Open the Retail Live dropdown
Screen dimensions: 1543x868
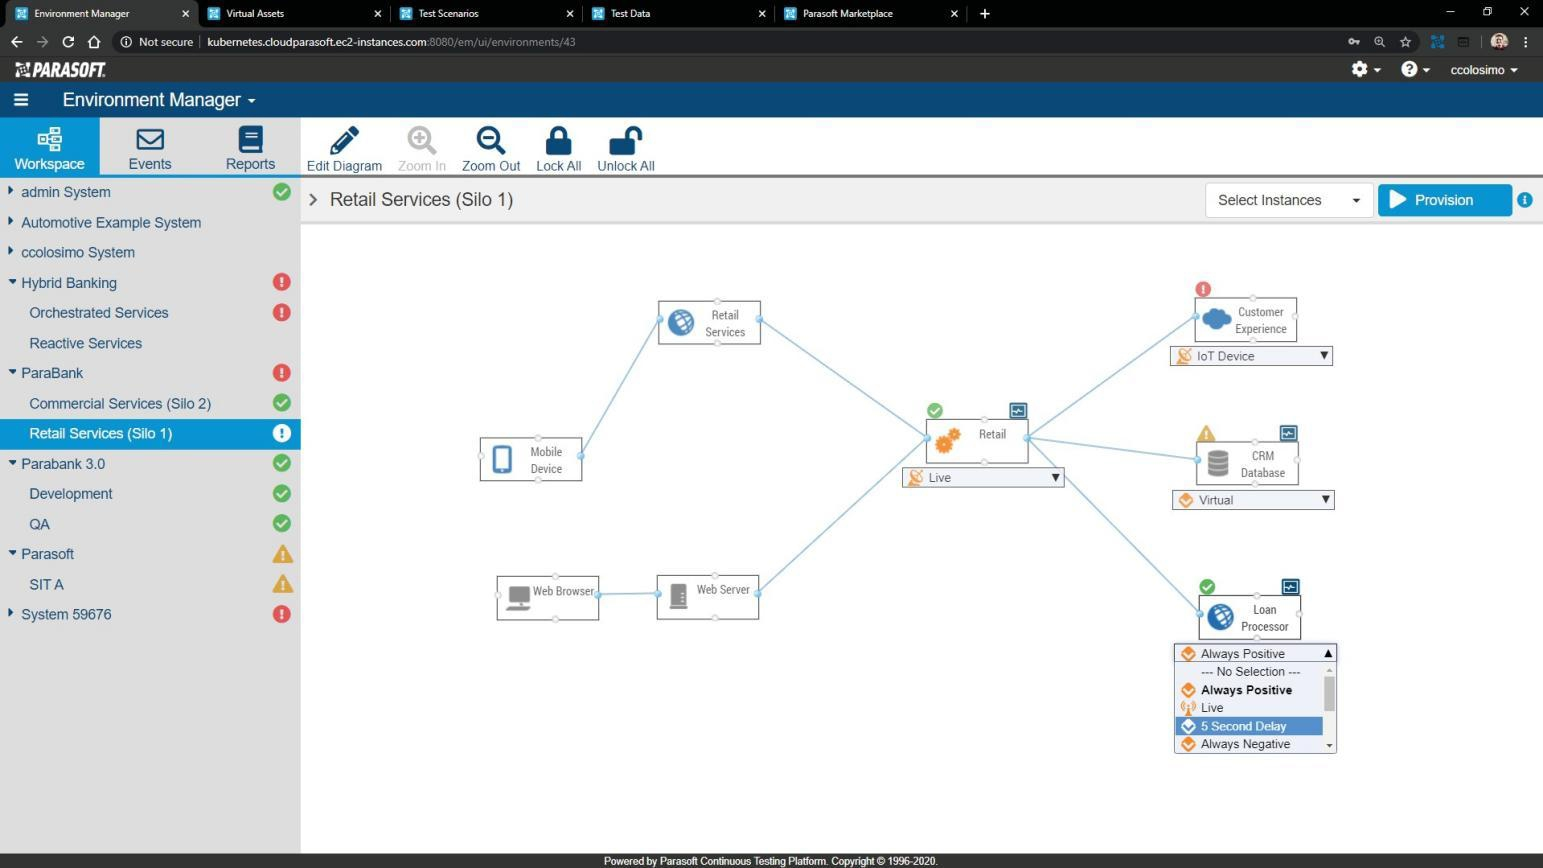pyautogui.click(x=983, y=478)
